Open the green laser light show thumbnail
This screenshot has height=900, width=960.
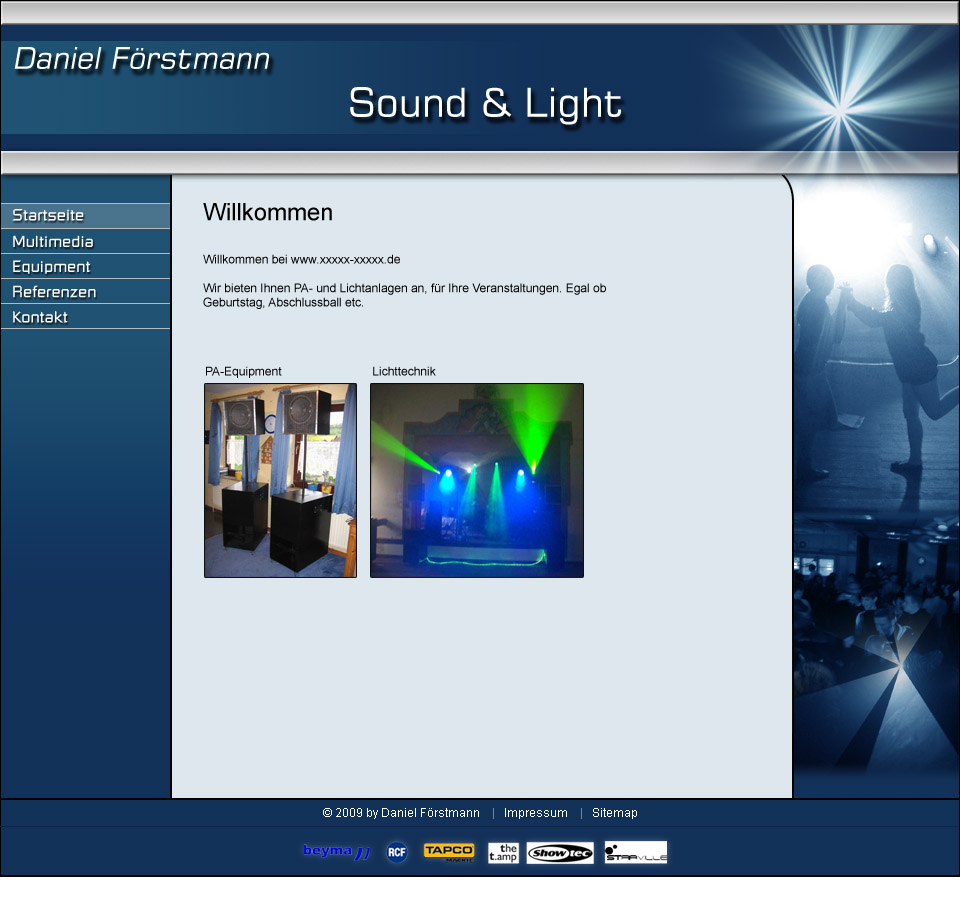pos(477,480)
